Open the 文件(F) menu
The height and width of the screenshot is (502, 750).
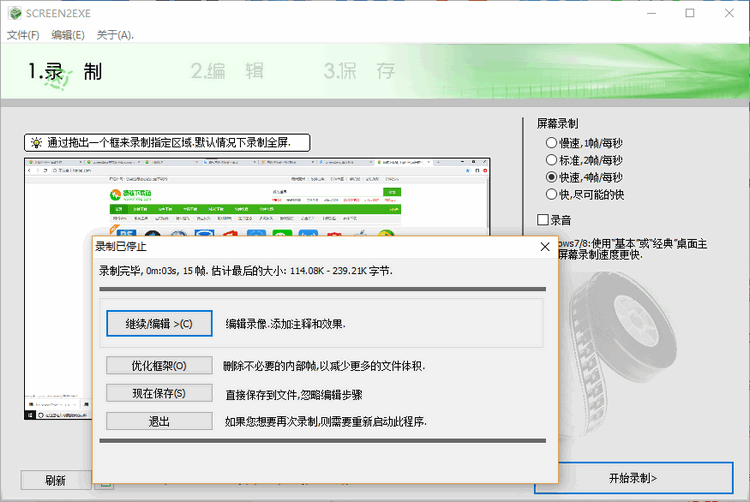pos(23,35)
